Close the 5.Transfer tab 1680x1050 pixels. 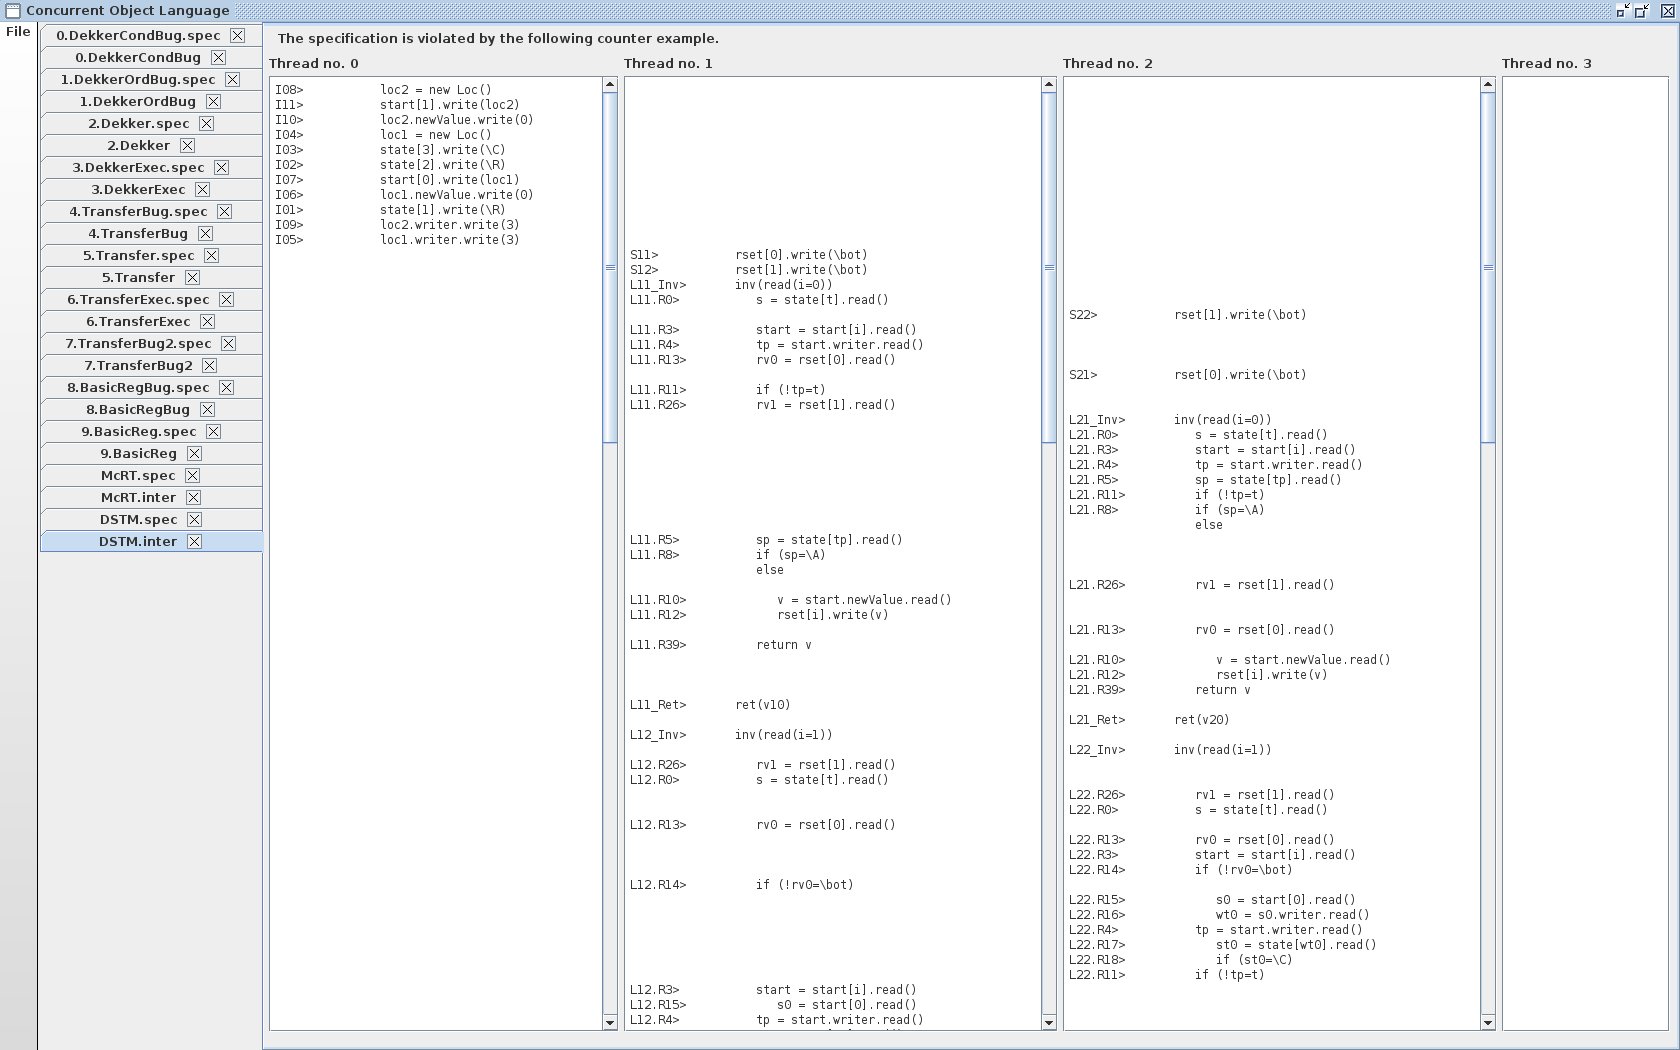tap(192, 277)
